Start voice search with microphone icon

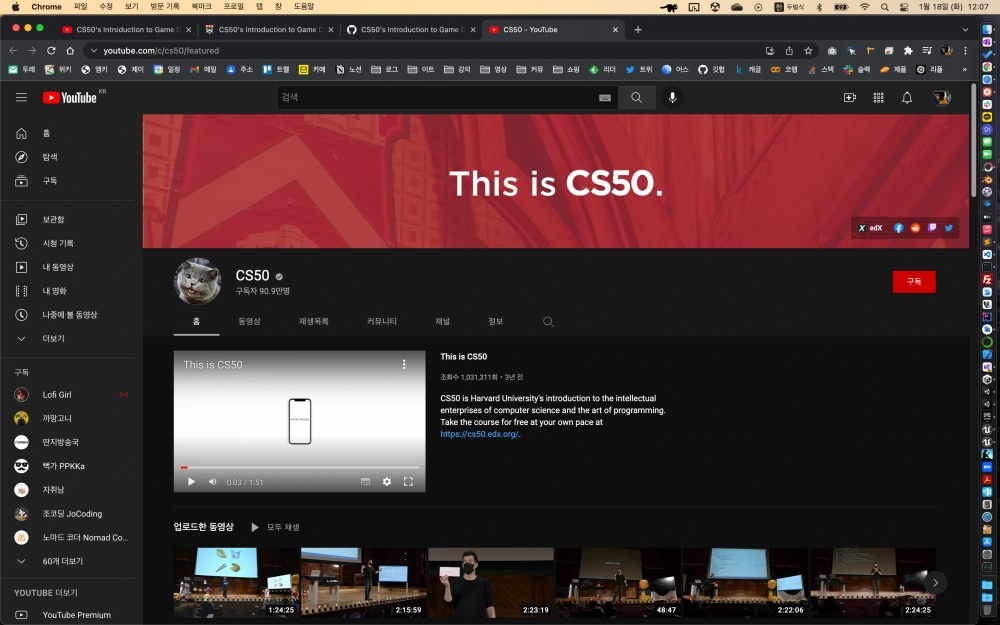[672, 98]
